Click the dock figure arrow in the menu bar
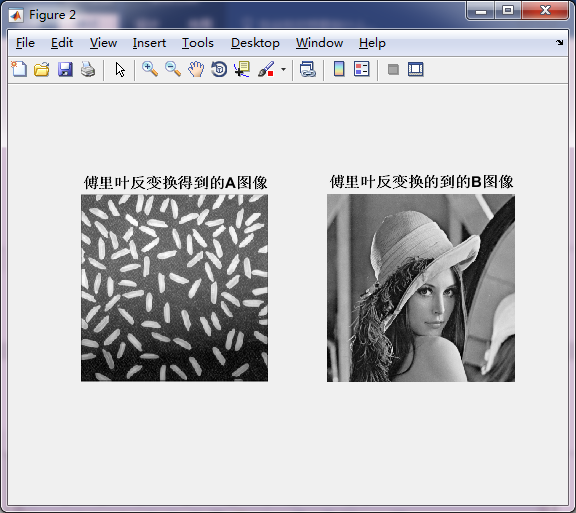Screen dimensions: 576x513 [559, 43]
